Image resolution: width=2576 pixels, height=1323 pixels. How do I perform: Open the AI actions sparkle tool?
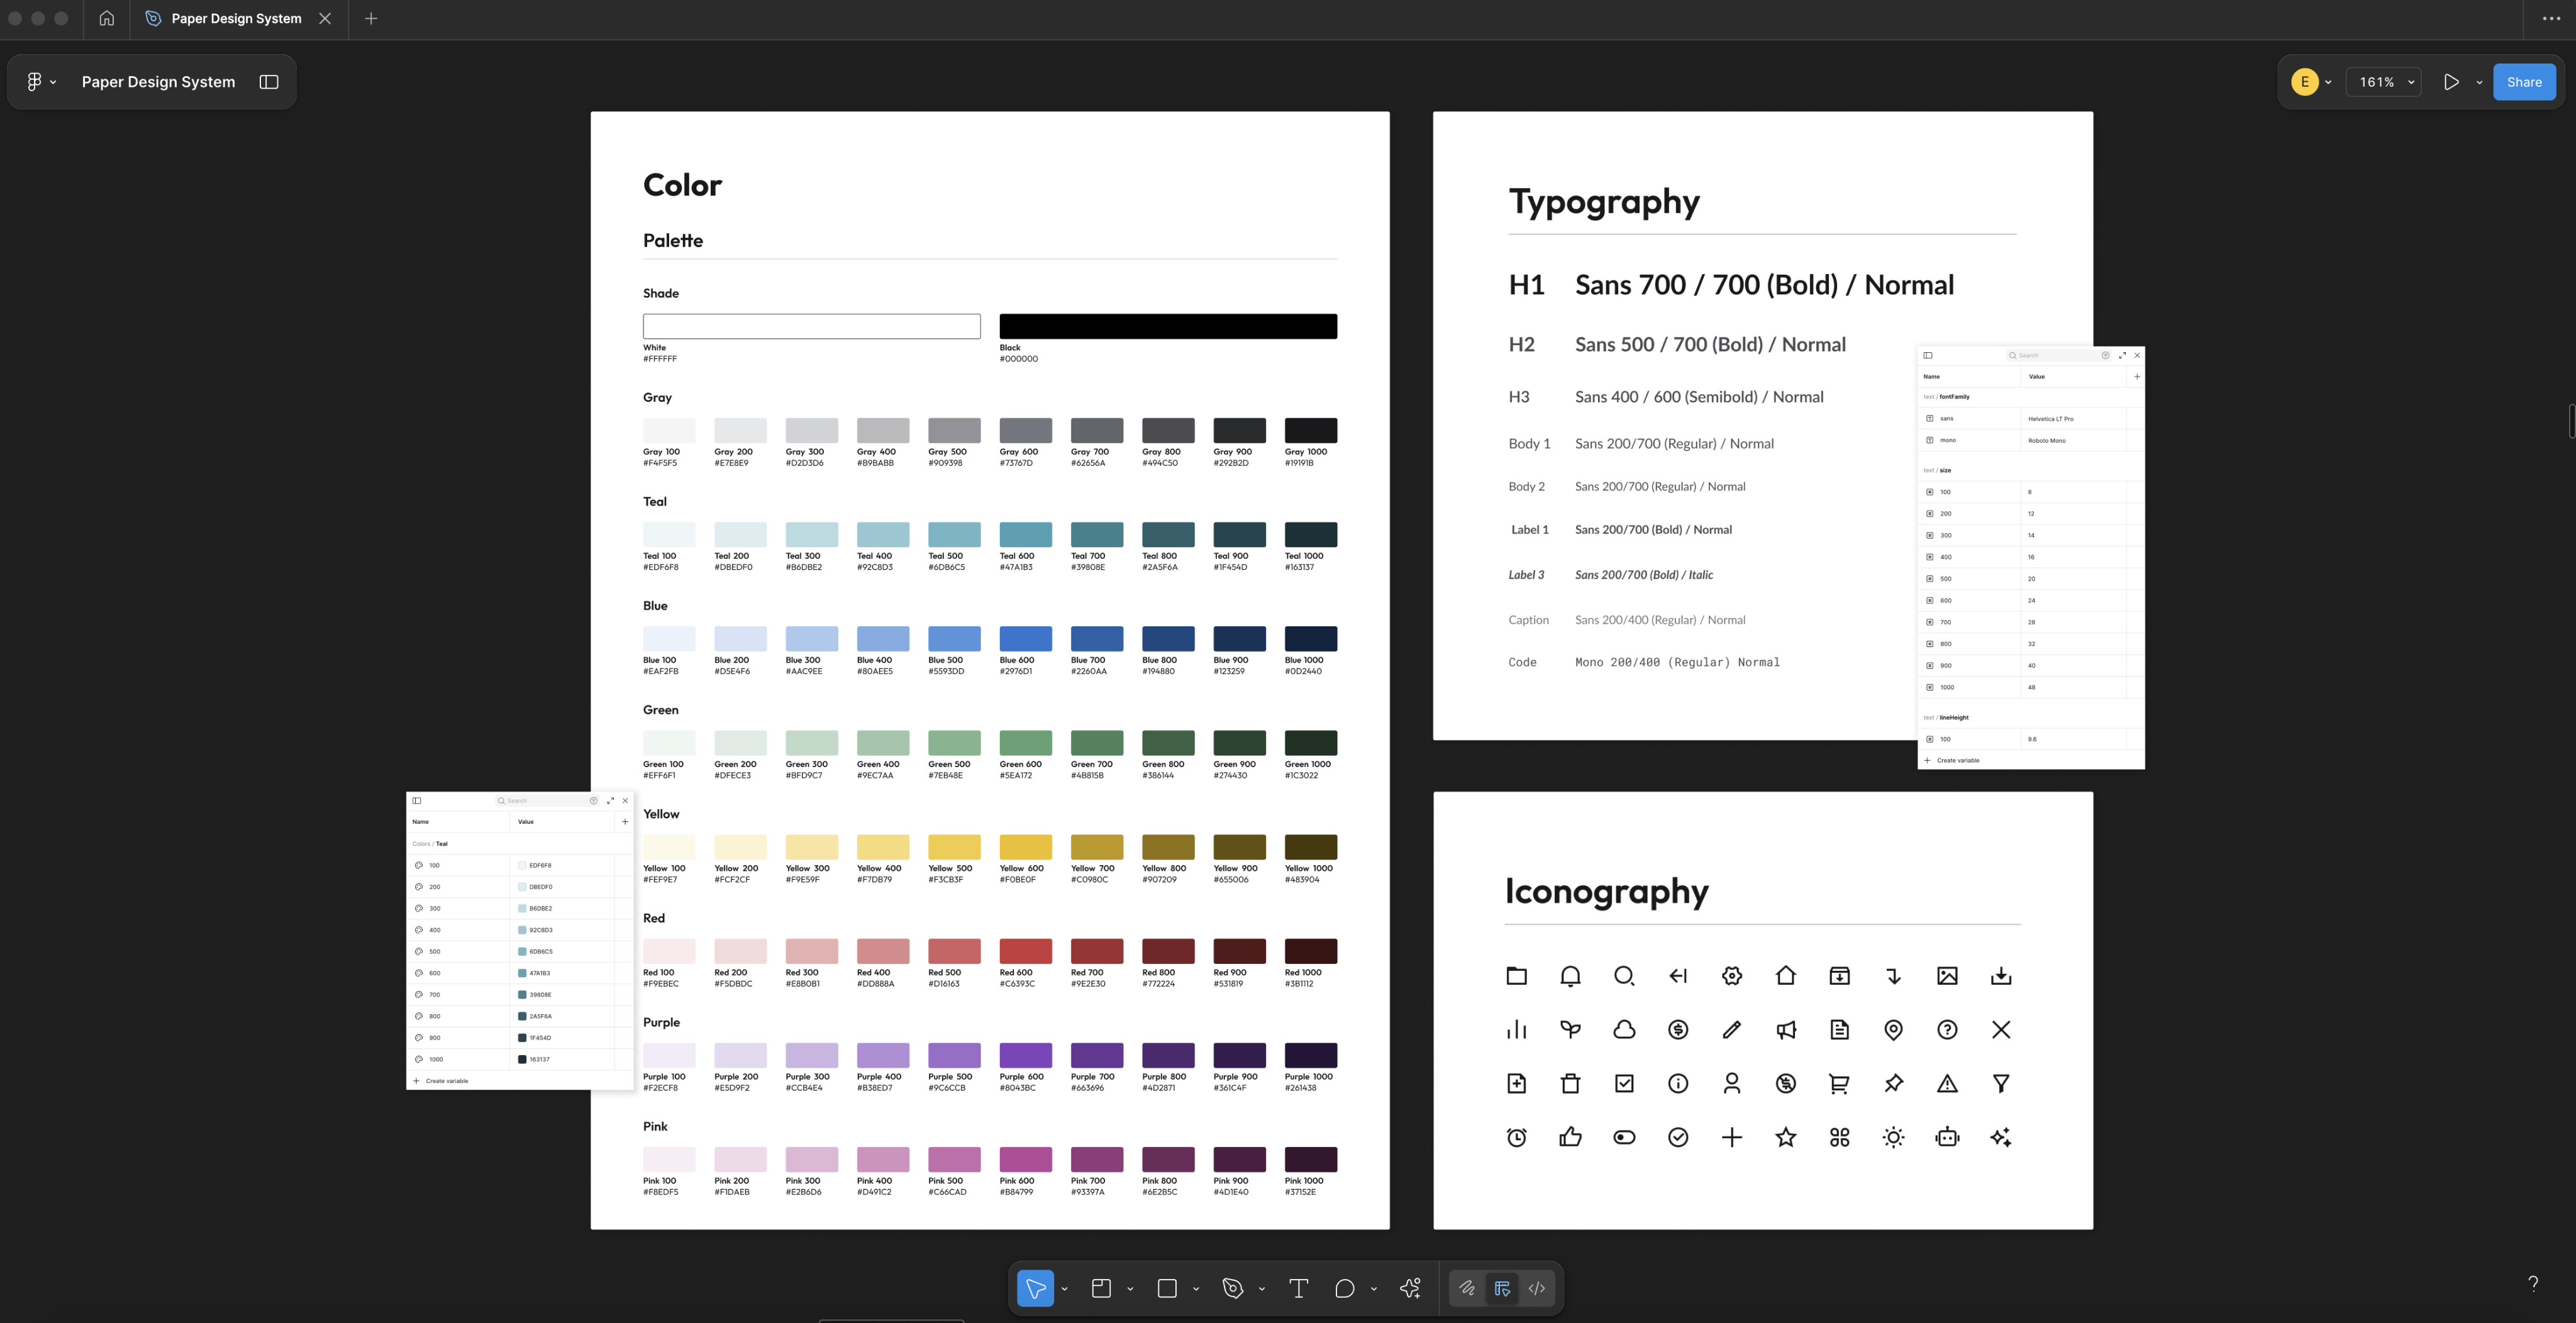click(1410, 1288)
